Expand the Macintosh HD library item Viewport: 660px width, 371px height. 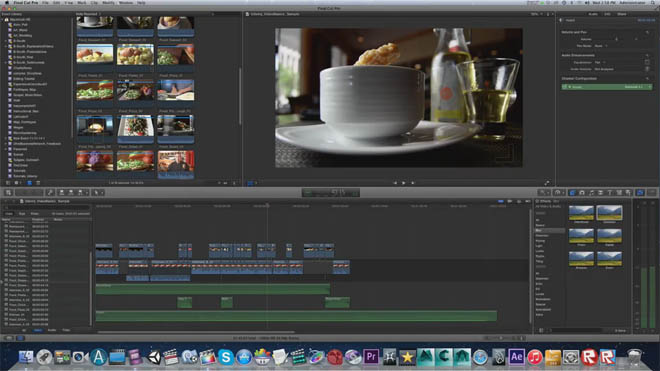pos(2,19)
